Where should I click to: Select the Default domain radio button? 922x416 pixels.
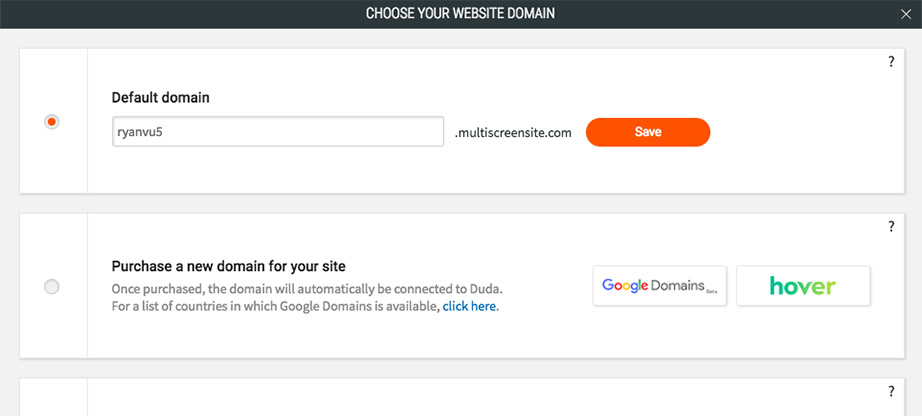pyautogui.click(x=52, y=121)
